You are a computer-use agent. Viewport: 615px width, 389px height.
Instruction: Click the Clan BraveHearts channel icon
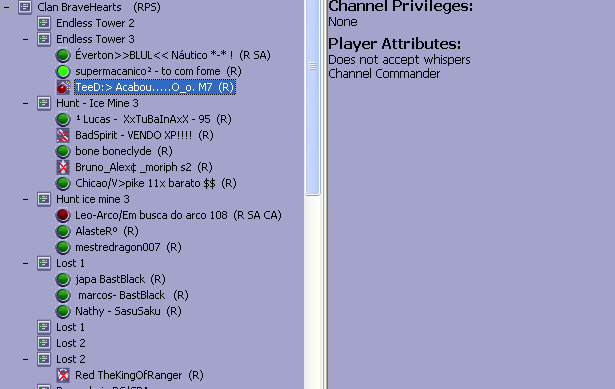tap(25, 7)
